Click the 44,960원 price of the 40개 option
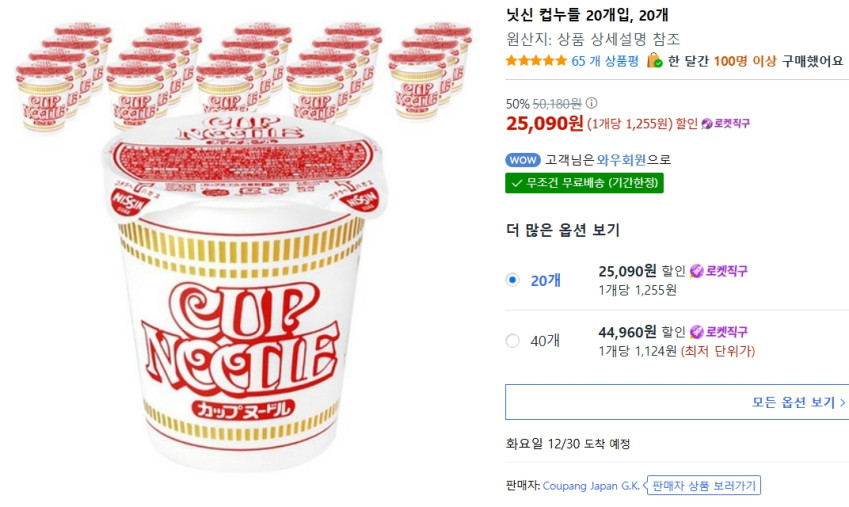Image resolution: width=849 pixels, height=507 pixels. pyautogui.click(x=627, y=332)
